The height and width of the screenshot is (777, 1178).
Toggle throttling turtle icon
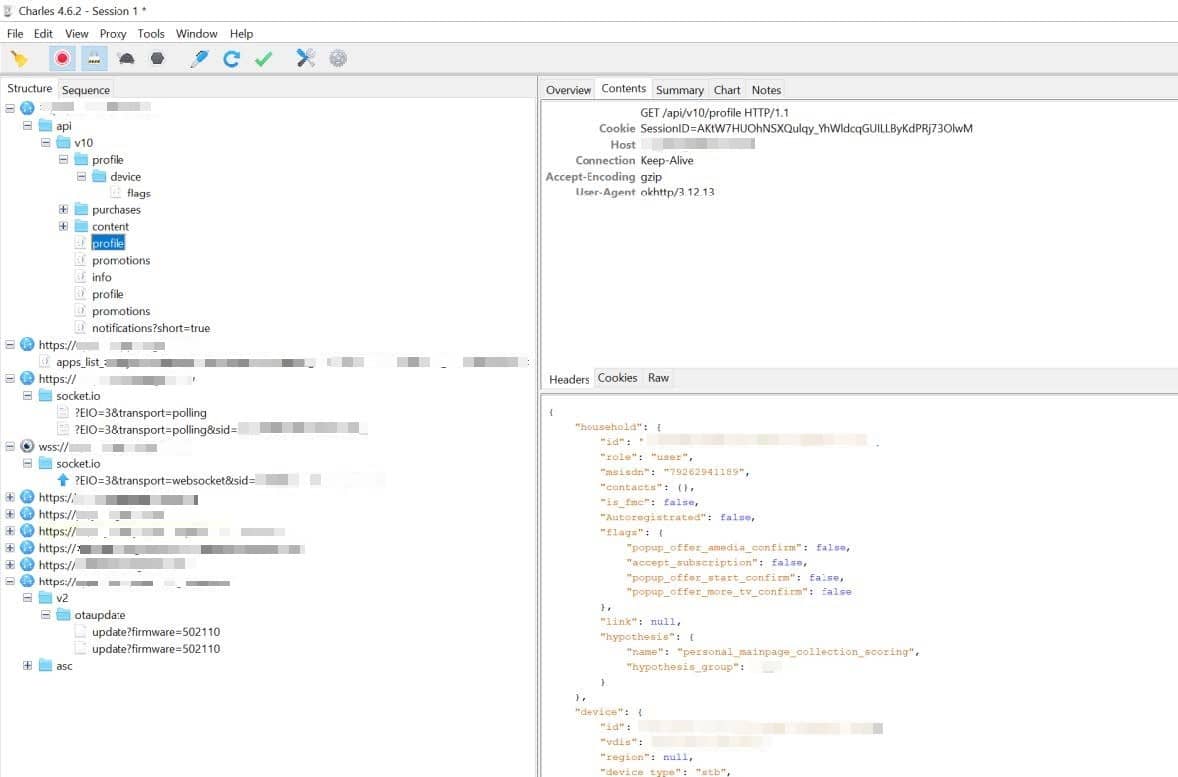125,59
